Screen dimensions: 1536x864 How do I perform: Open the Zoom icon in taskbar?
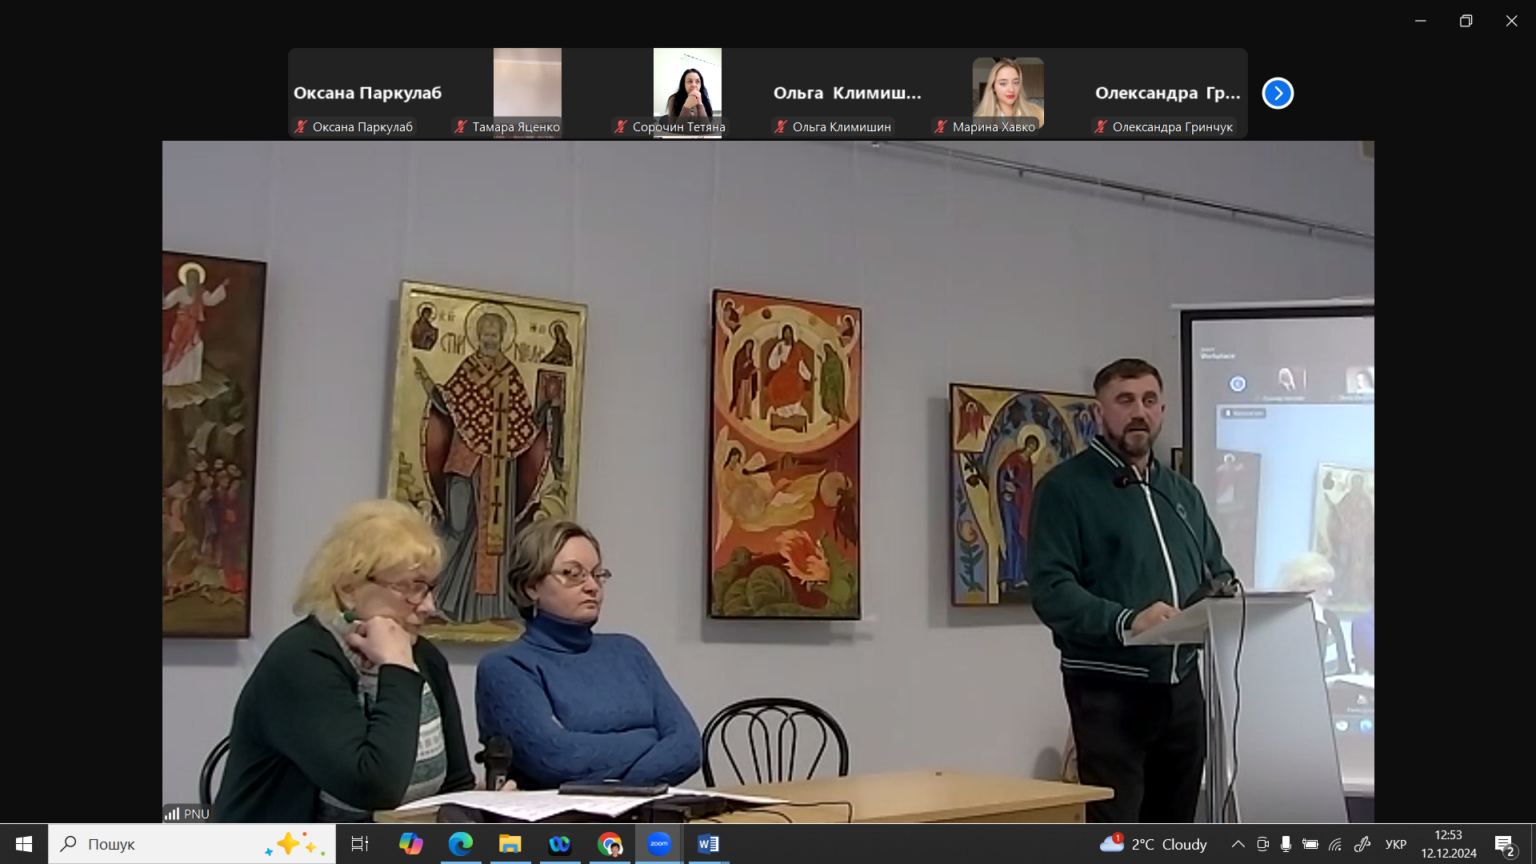pyautogui.click(x=659, y=844)
